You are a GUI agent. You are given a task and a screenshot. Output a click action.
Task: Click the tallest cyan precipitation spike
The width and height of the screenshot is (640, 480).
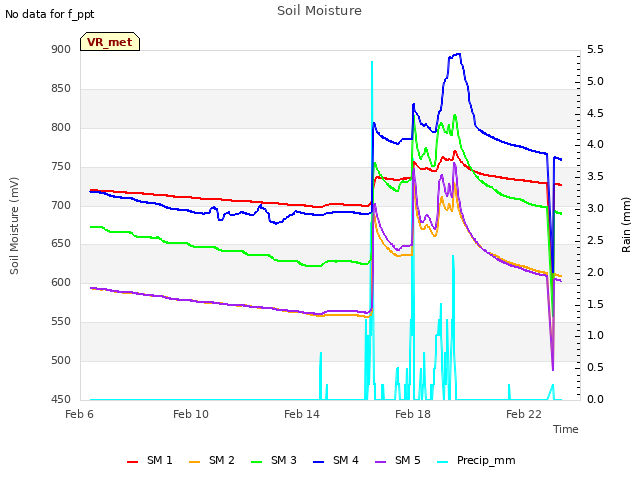(x=372, y=62)
